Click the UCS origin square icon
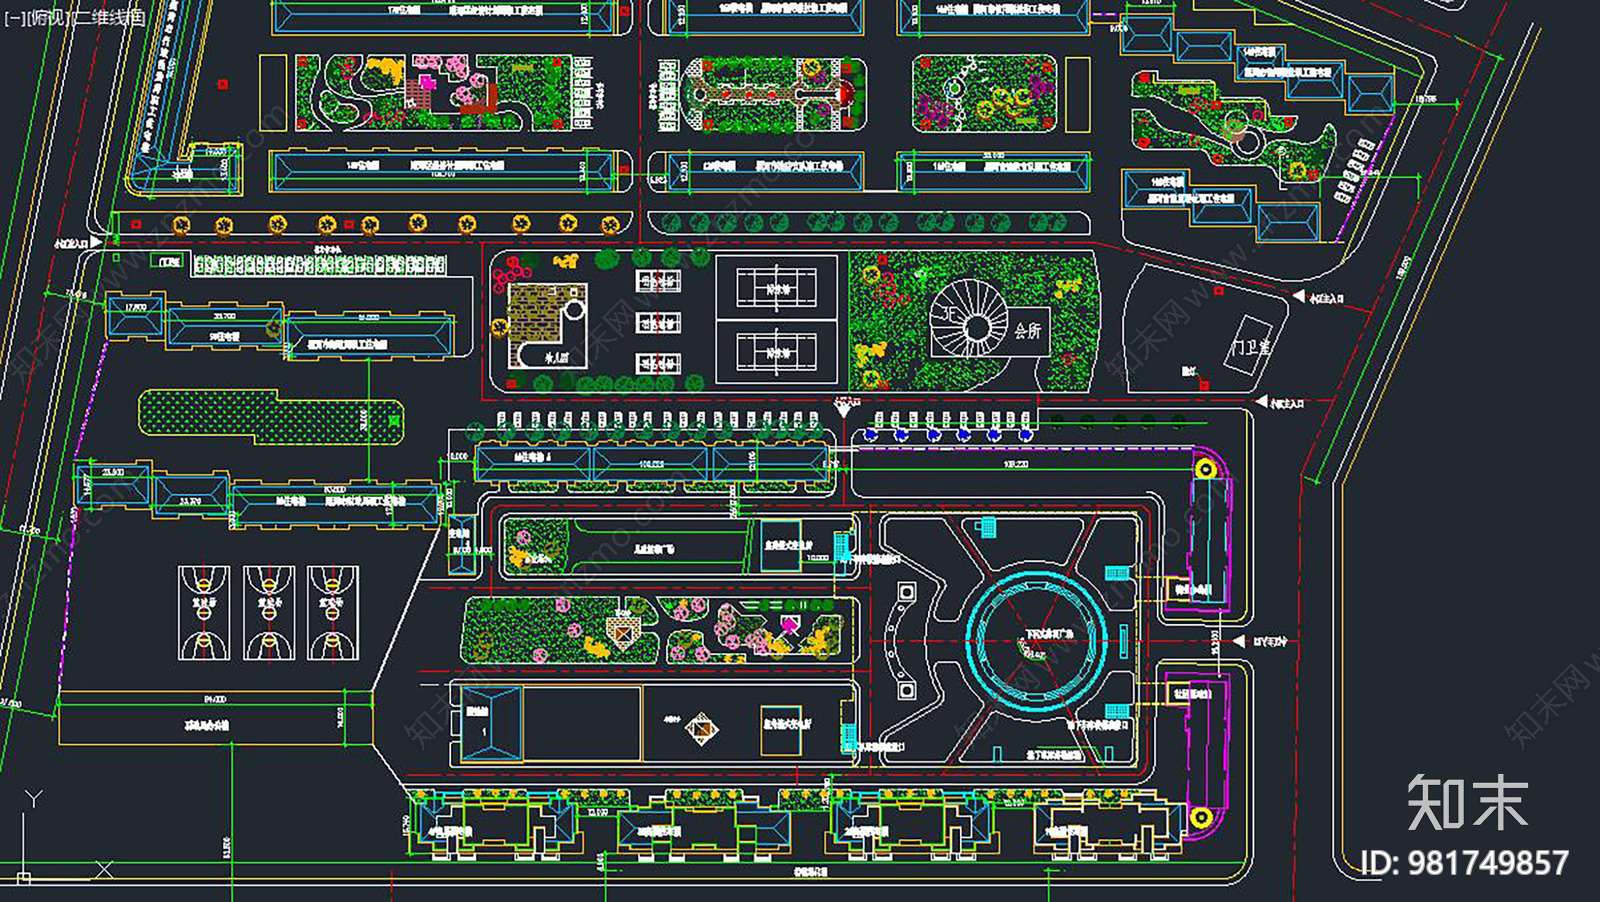 tap(24, 878)
